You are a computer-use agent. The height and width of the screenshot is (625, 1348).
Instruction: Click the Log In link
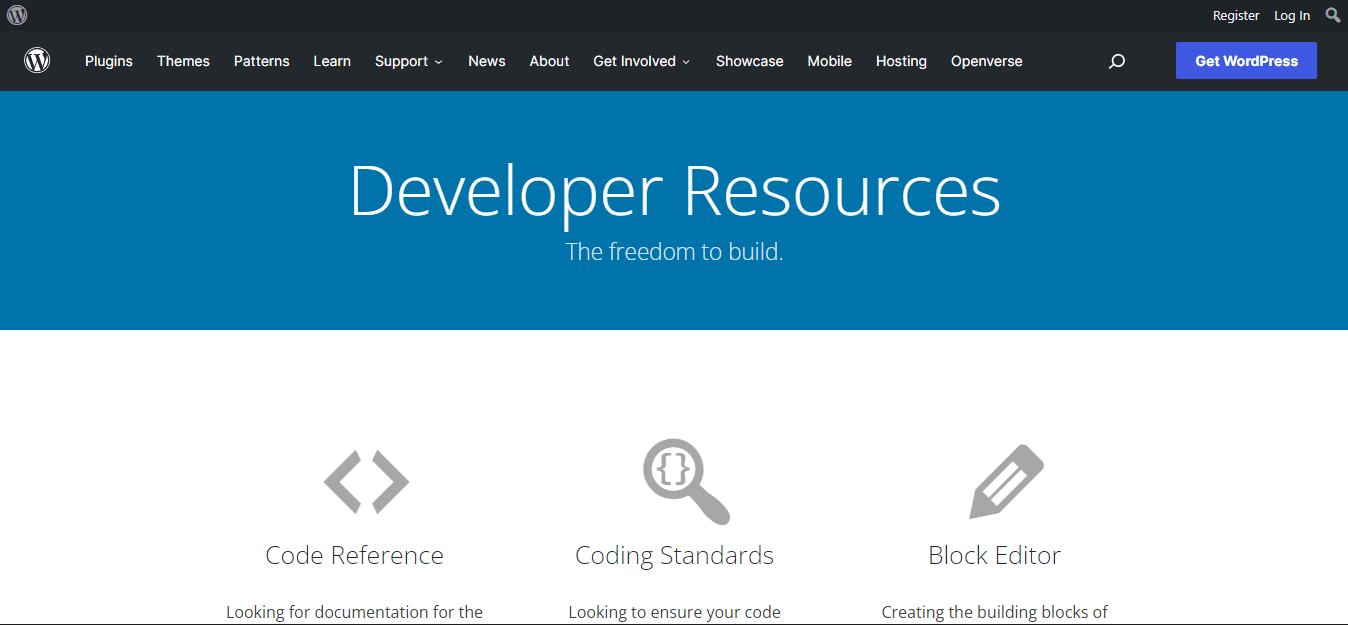click(1292, 15)
